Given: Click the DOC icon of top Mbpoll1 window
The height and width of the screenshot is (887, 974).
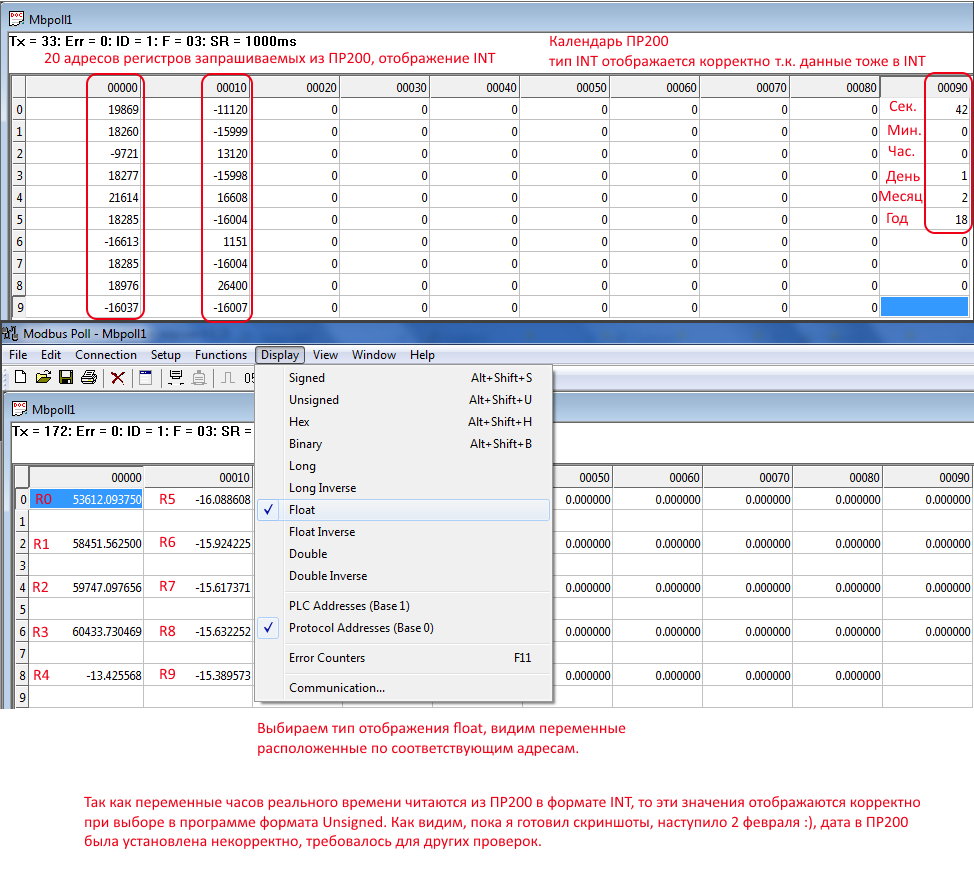Looking at the screenshot, I should click(17, 19).
